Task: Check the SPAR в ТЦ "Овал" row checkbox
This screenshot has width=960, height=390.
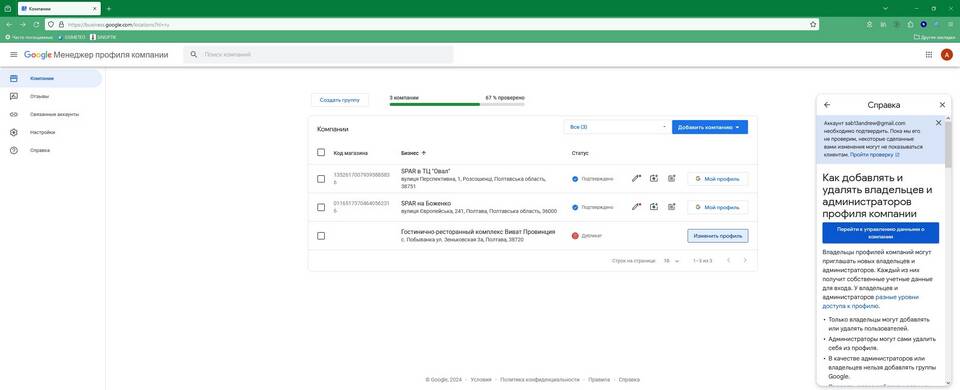Action: tap(321, 179)
